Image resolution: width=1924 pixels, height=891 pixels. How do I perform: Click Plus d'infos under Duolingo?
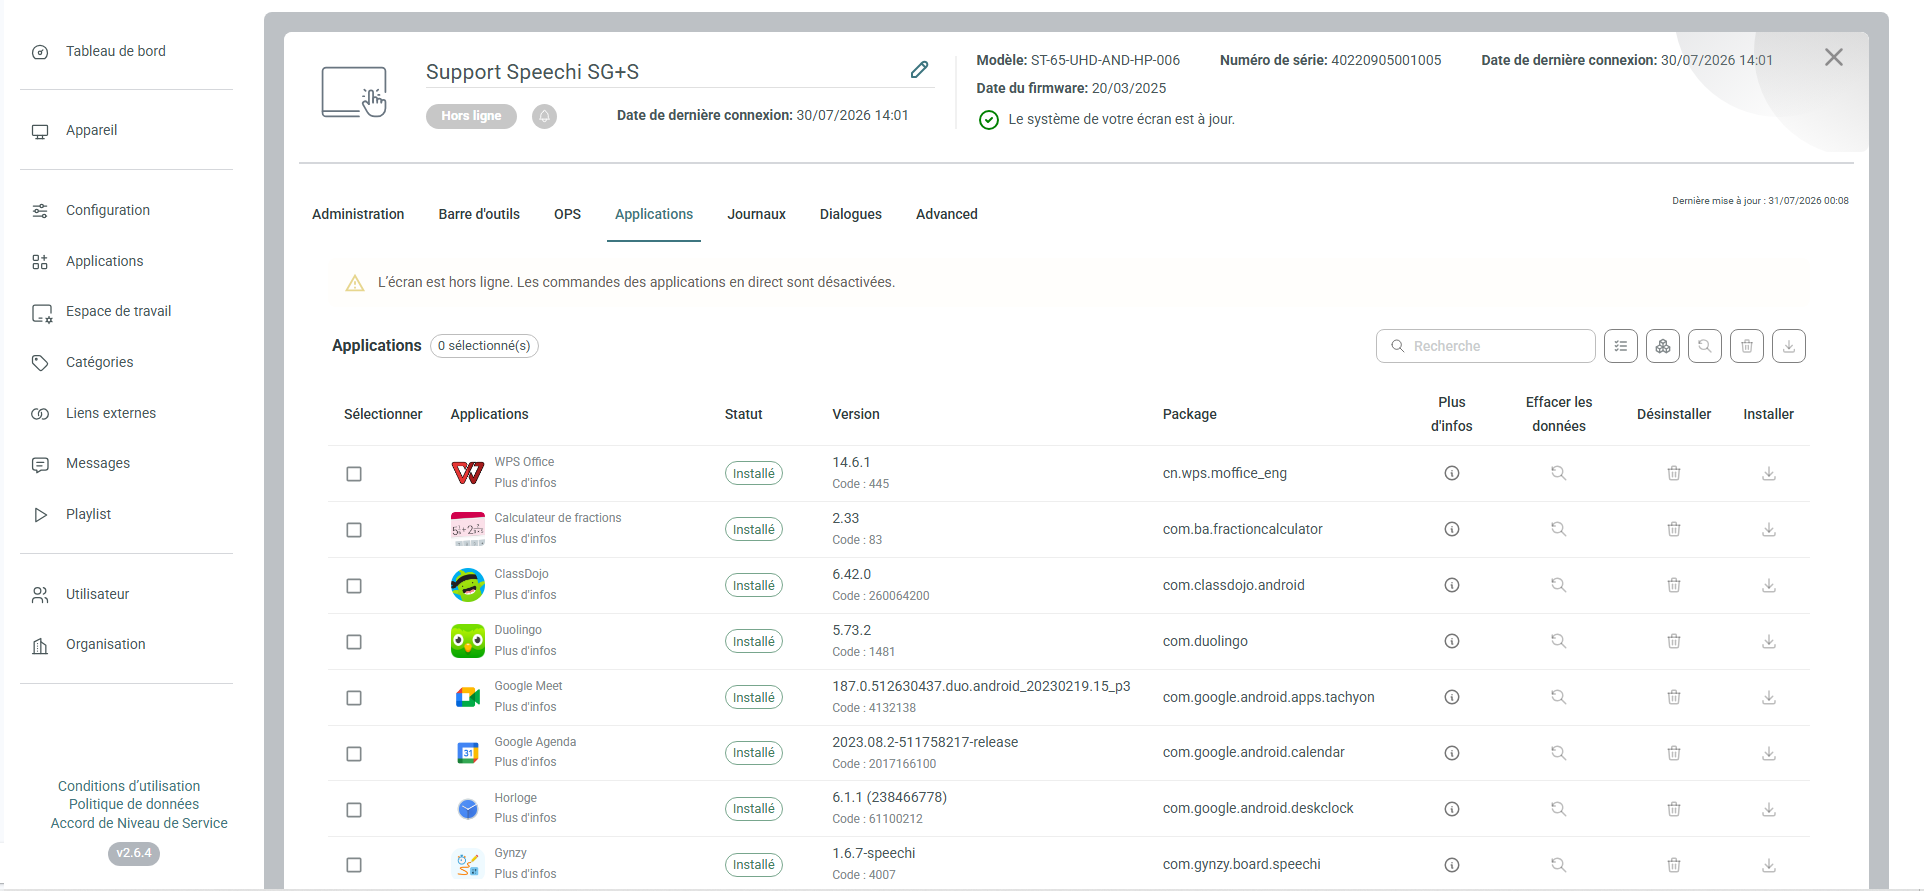(525, 651)
